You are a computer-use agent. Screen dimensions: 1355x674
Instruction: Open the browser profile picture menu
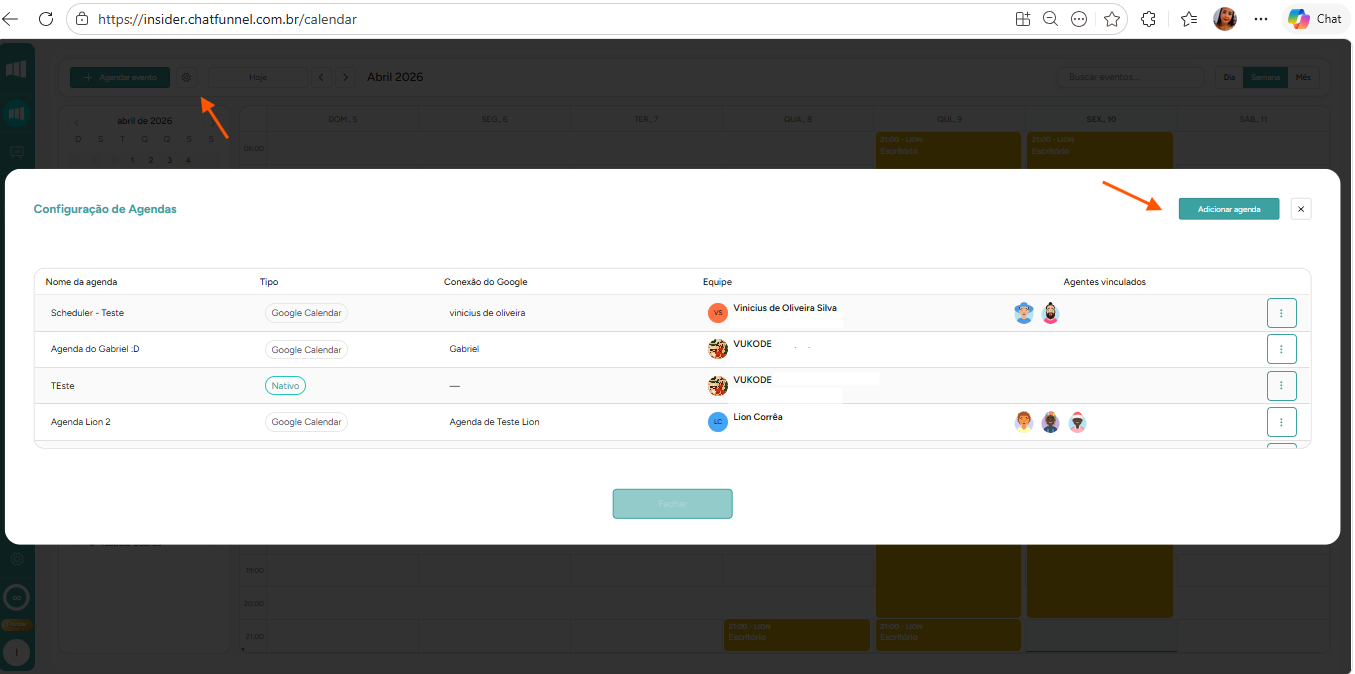click(x=1225, y=19)
